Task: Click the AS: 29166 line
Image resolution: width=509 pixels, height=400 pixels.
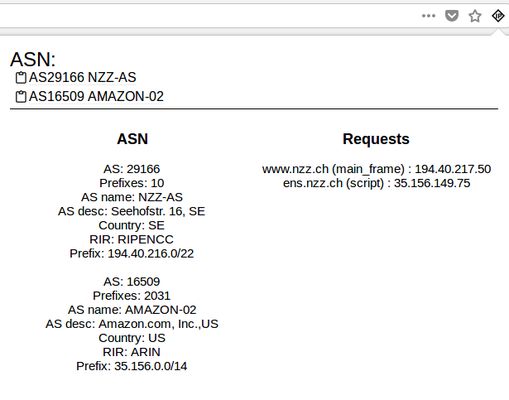Action: (132, 169)
